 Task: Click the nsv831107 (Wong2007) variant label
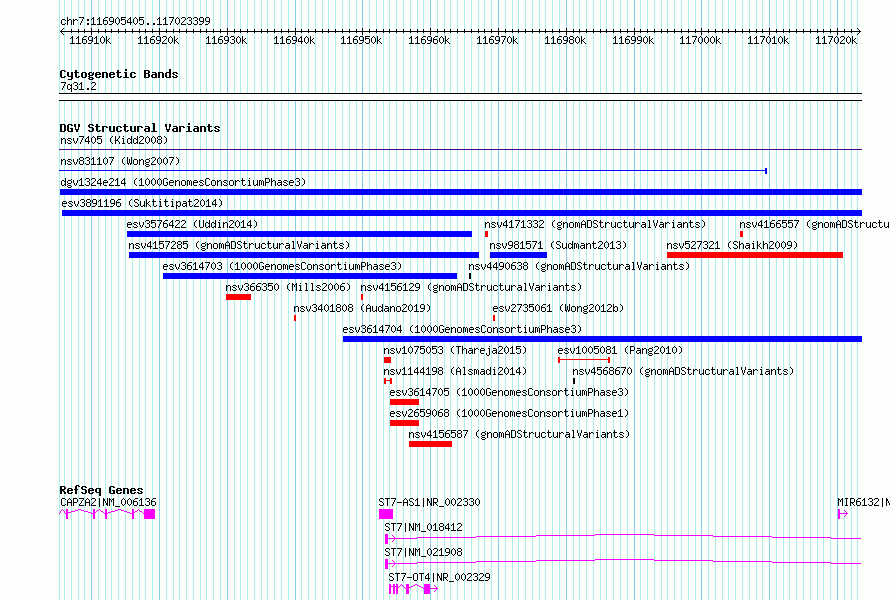click(120, 161)
